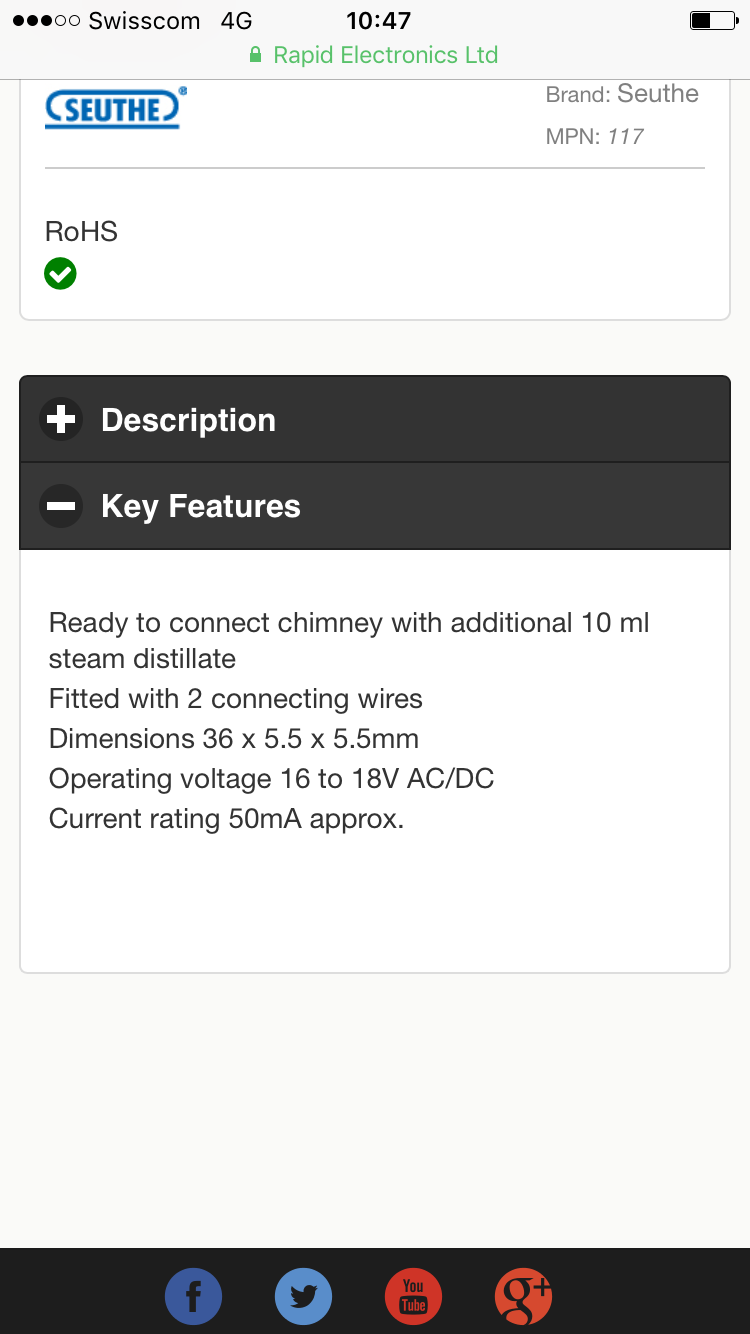Tap the RoHS label text
The width and height of the screenshot is (750, 1334).
coord(81,232)
